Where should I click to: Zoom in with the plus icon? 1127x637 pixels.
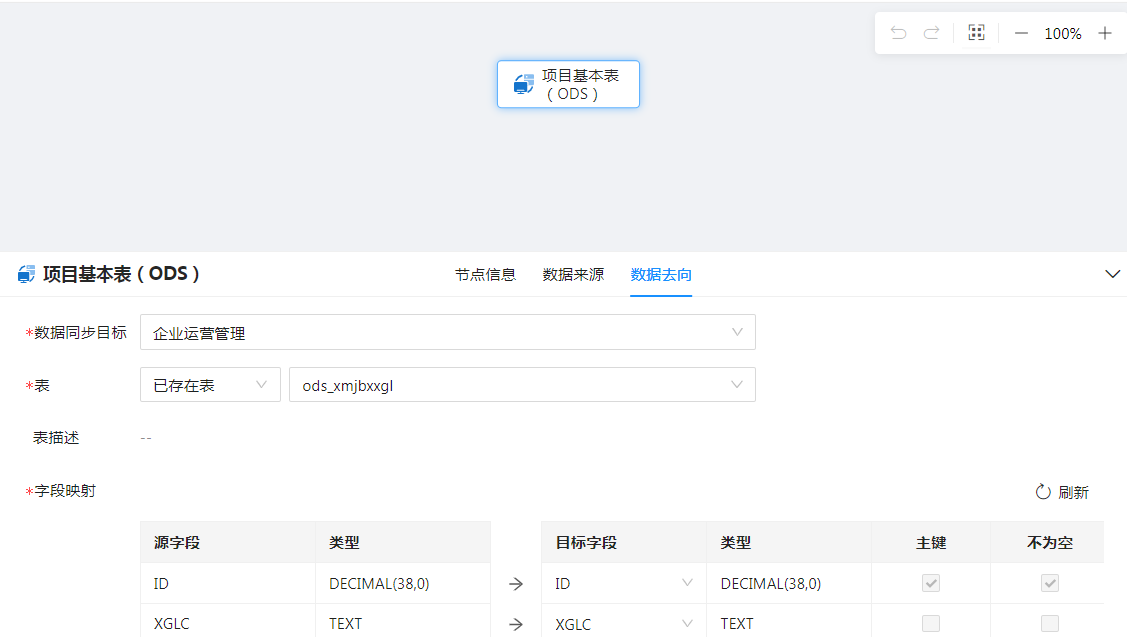pos(1105,33)
